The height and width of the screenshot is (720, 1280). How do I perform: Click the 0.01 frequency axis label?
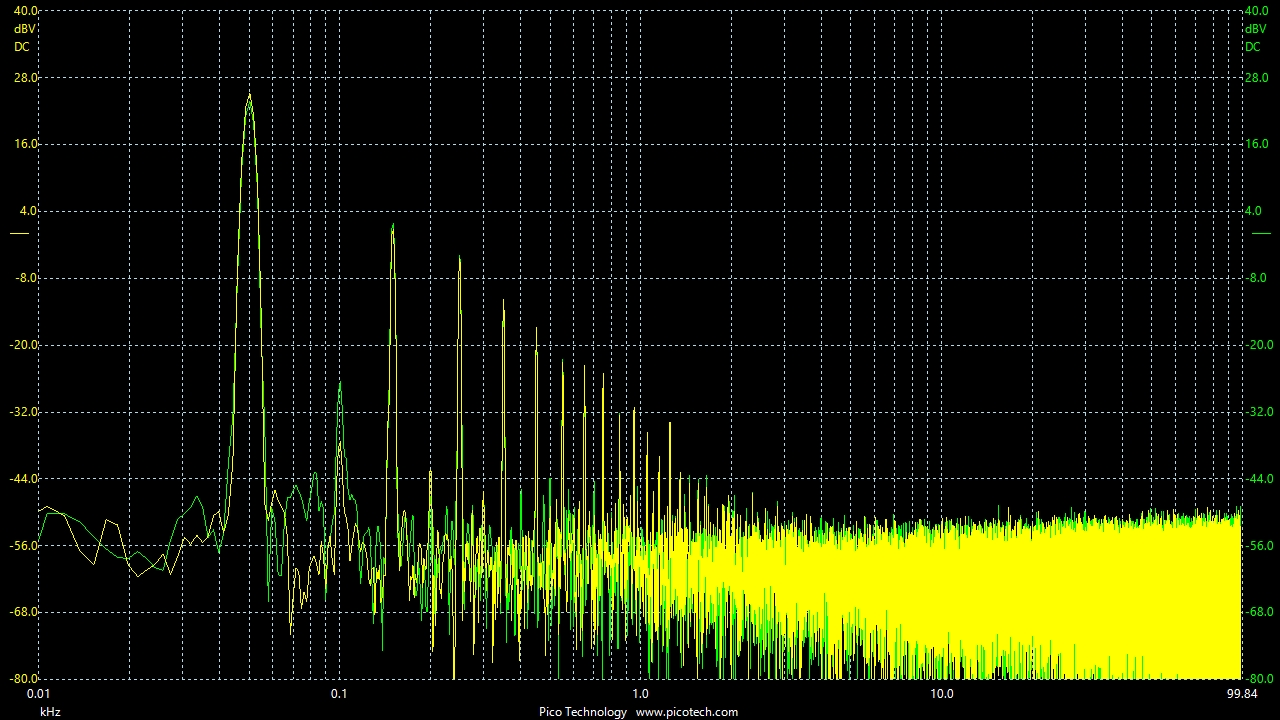point(38,694)
